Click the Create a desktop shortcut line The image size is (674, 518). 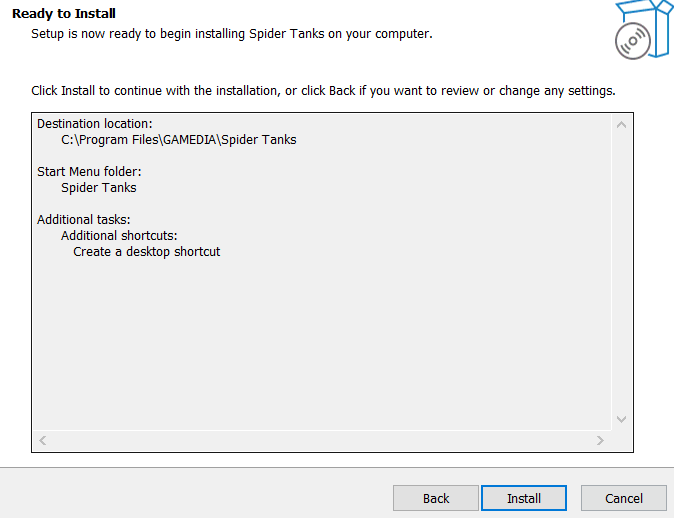click(x=147, y=251)
